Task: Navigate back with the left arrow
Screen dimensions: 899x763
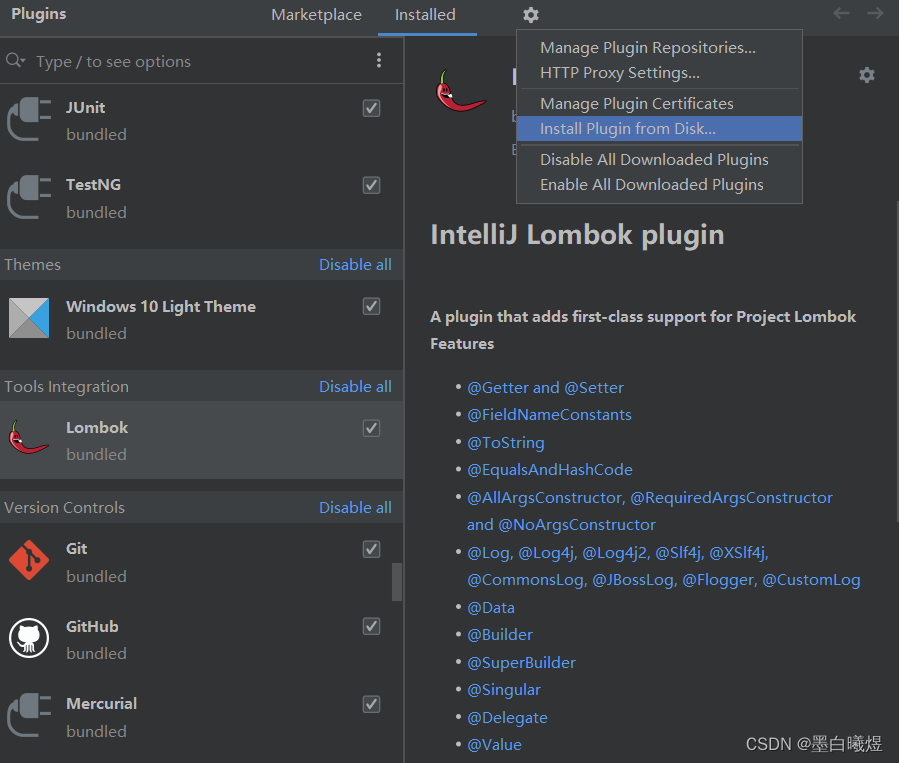Action: [841, 13]
